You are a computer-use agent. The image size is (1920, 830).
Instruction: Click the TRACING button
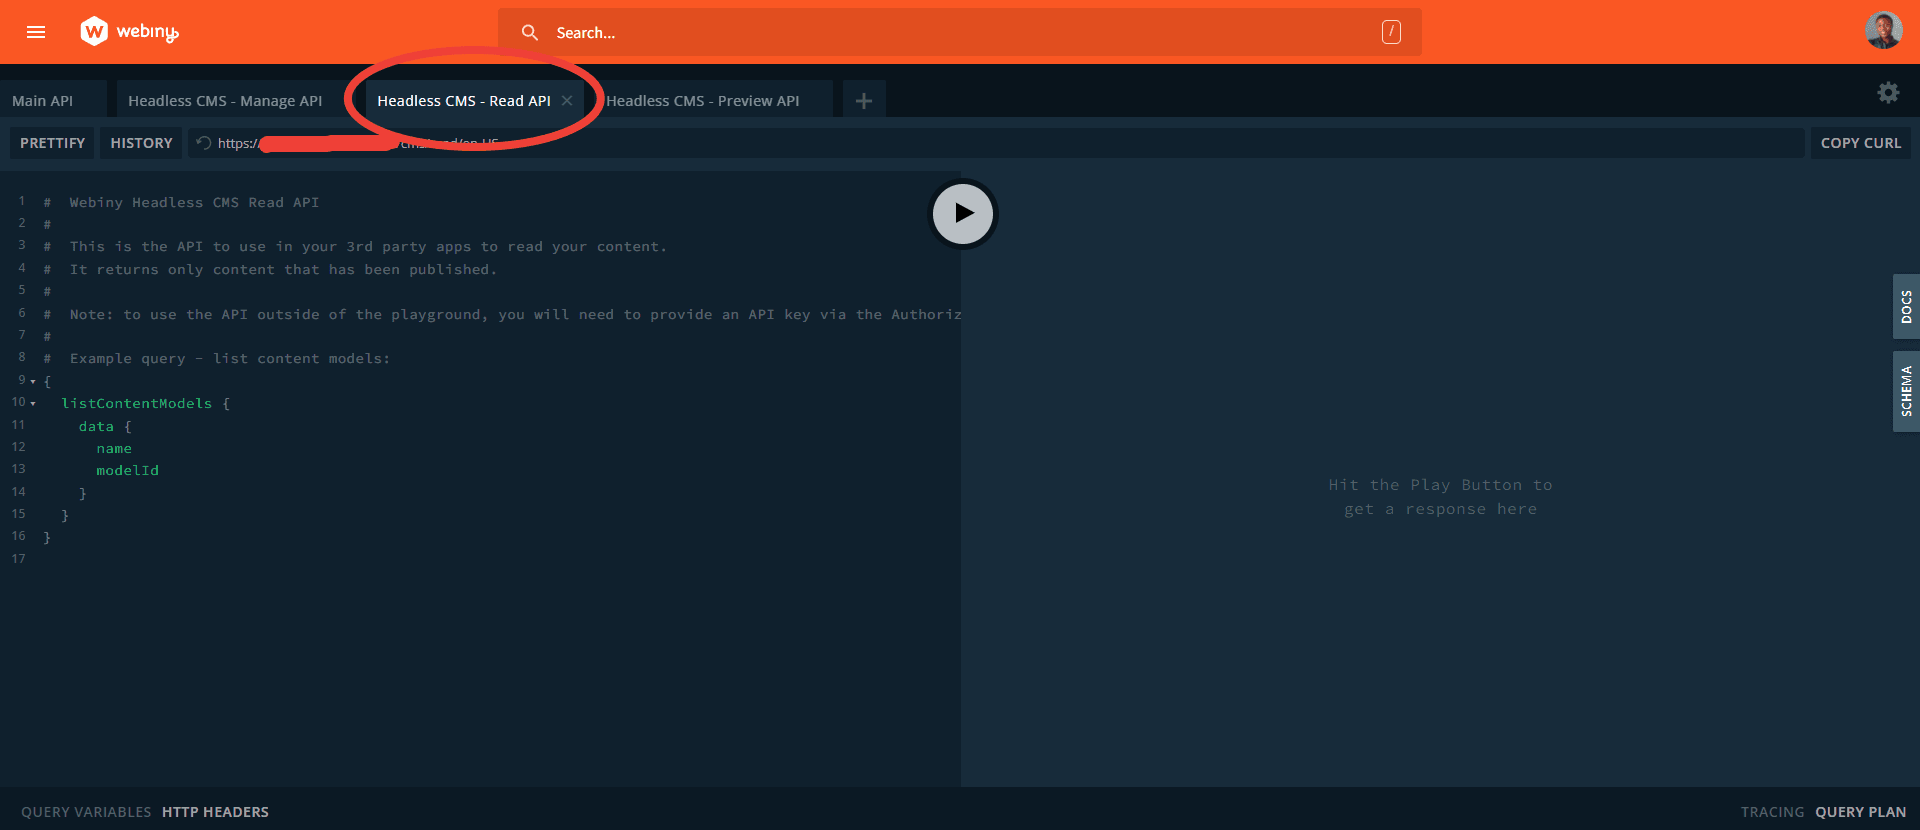pos(1772,812)
